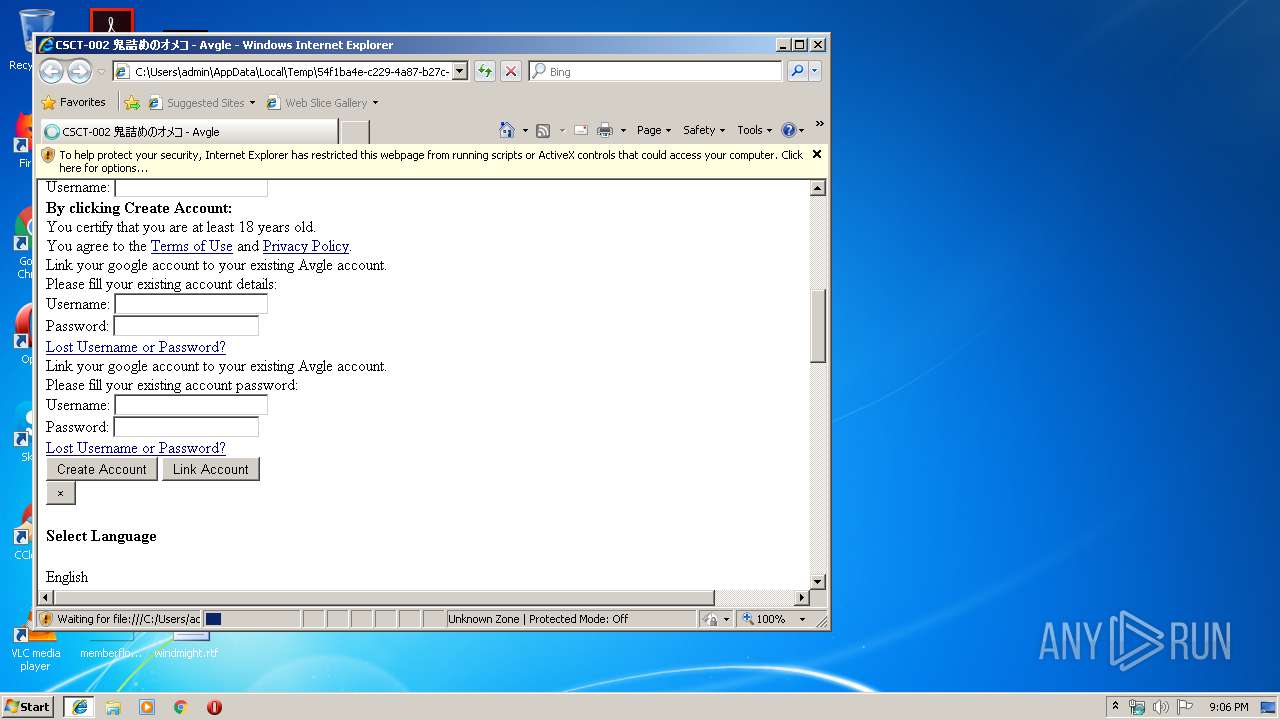
Task: Click the clock showing 9:06 PM
Action: point(1228,707)
